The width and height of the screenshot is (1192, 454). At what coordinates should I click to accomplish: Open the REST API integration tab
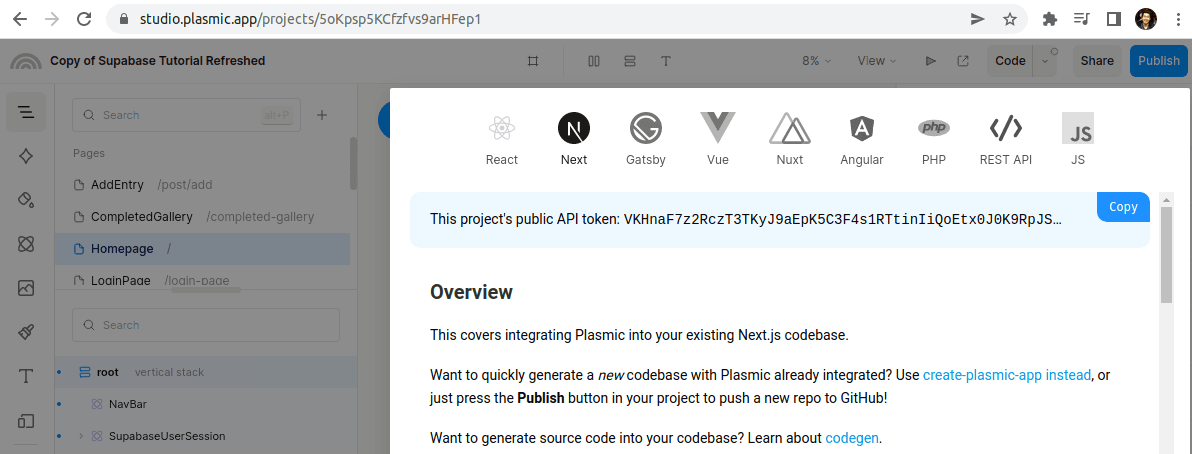[1006, 139]
